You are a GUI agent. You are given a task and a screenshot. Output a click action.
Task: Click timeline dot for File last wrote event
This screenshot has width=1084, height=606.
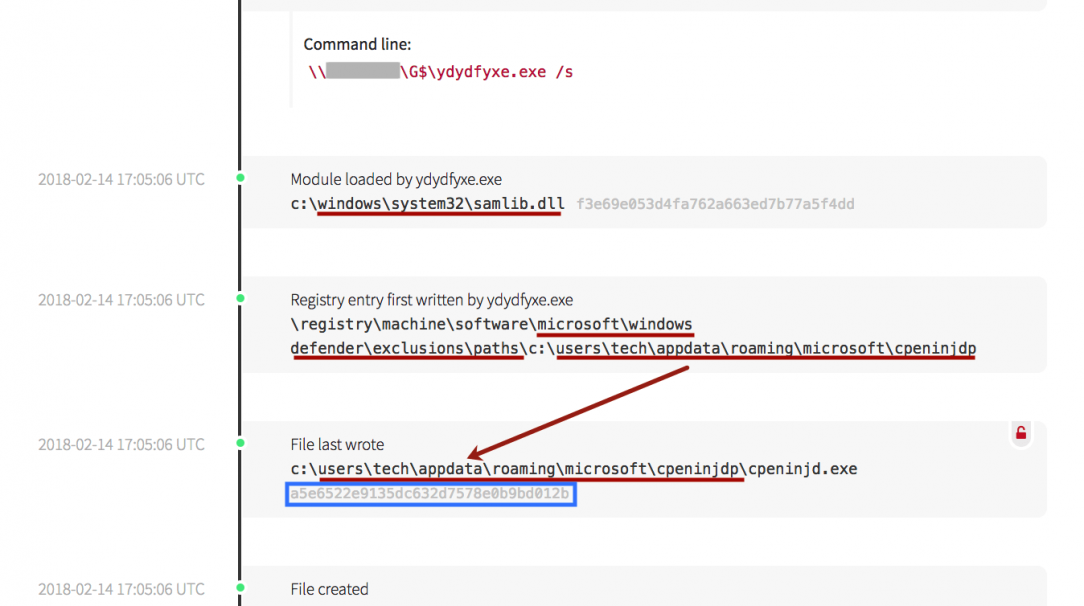(240, 444)
